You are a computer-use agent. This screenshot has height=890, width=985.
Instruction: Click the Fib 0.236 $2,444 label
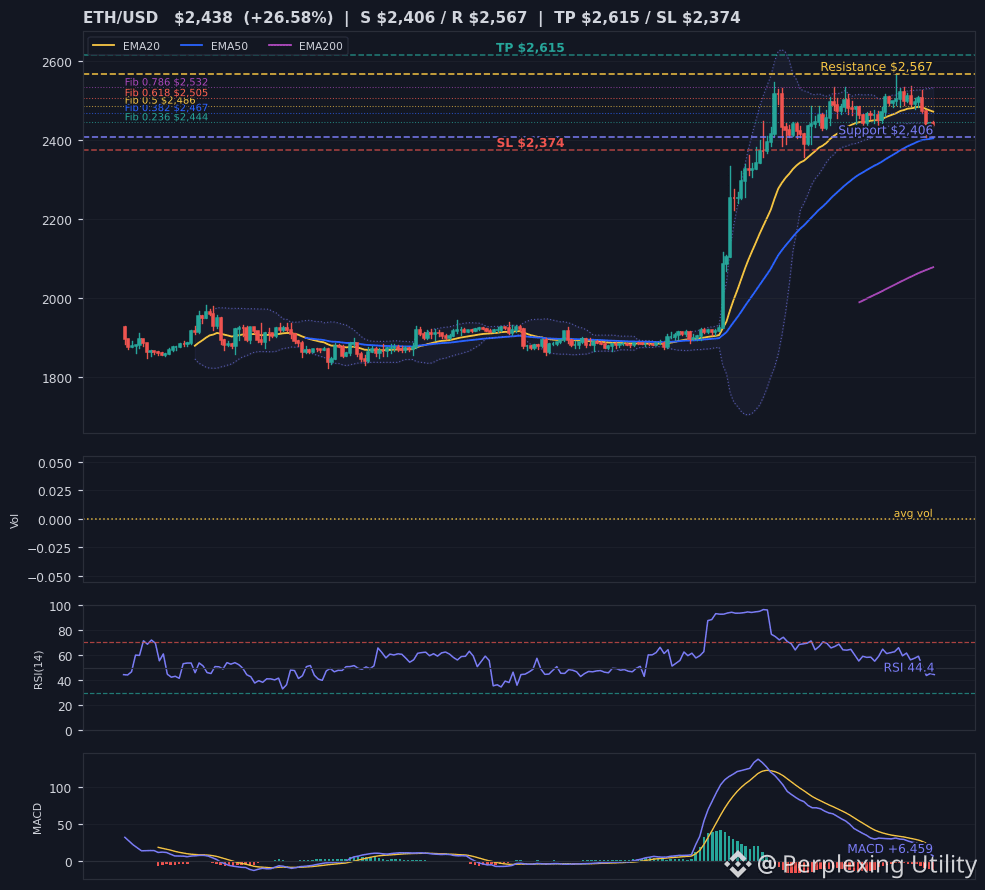click(166, 117)
